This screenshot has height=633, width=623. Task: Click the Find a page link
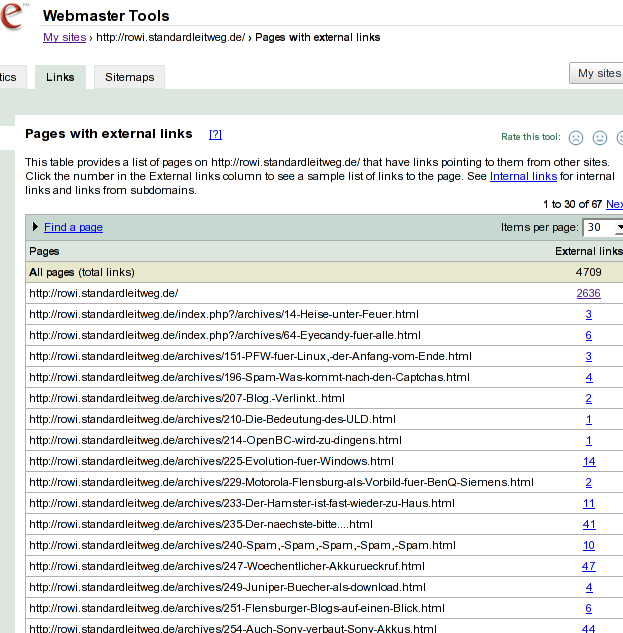[x=73, y=227]
